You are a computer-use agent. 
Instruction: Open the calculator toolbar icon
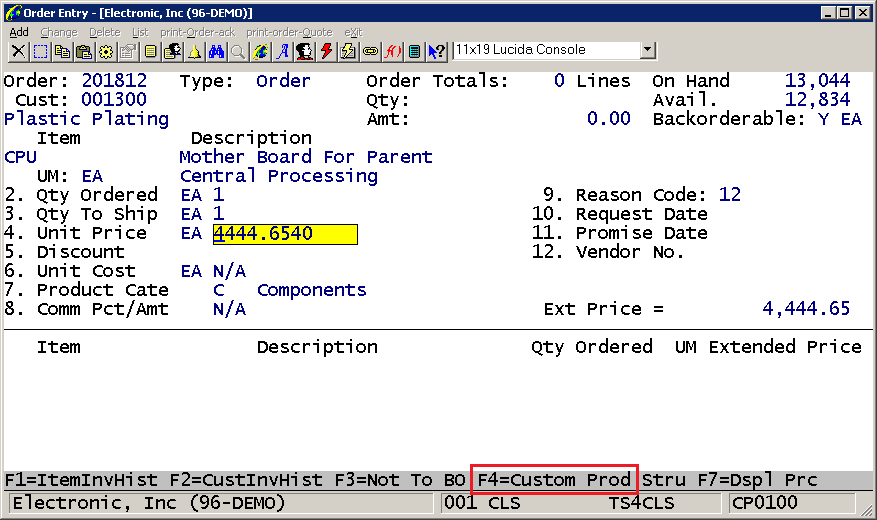(x=414, y=51)
